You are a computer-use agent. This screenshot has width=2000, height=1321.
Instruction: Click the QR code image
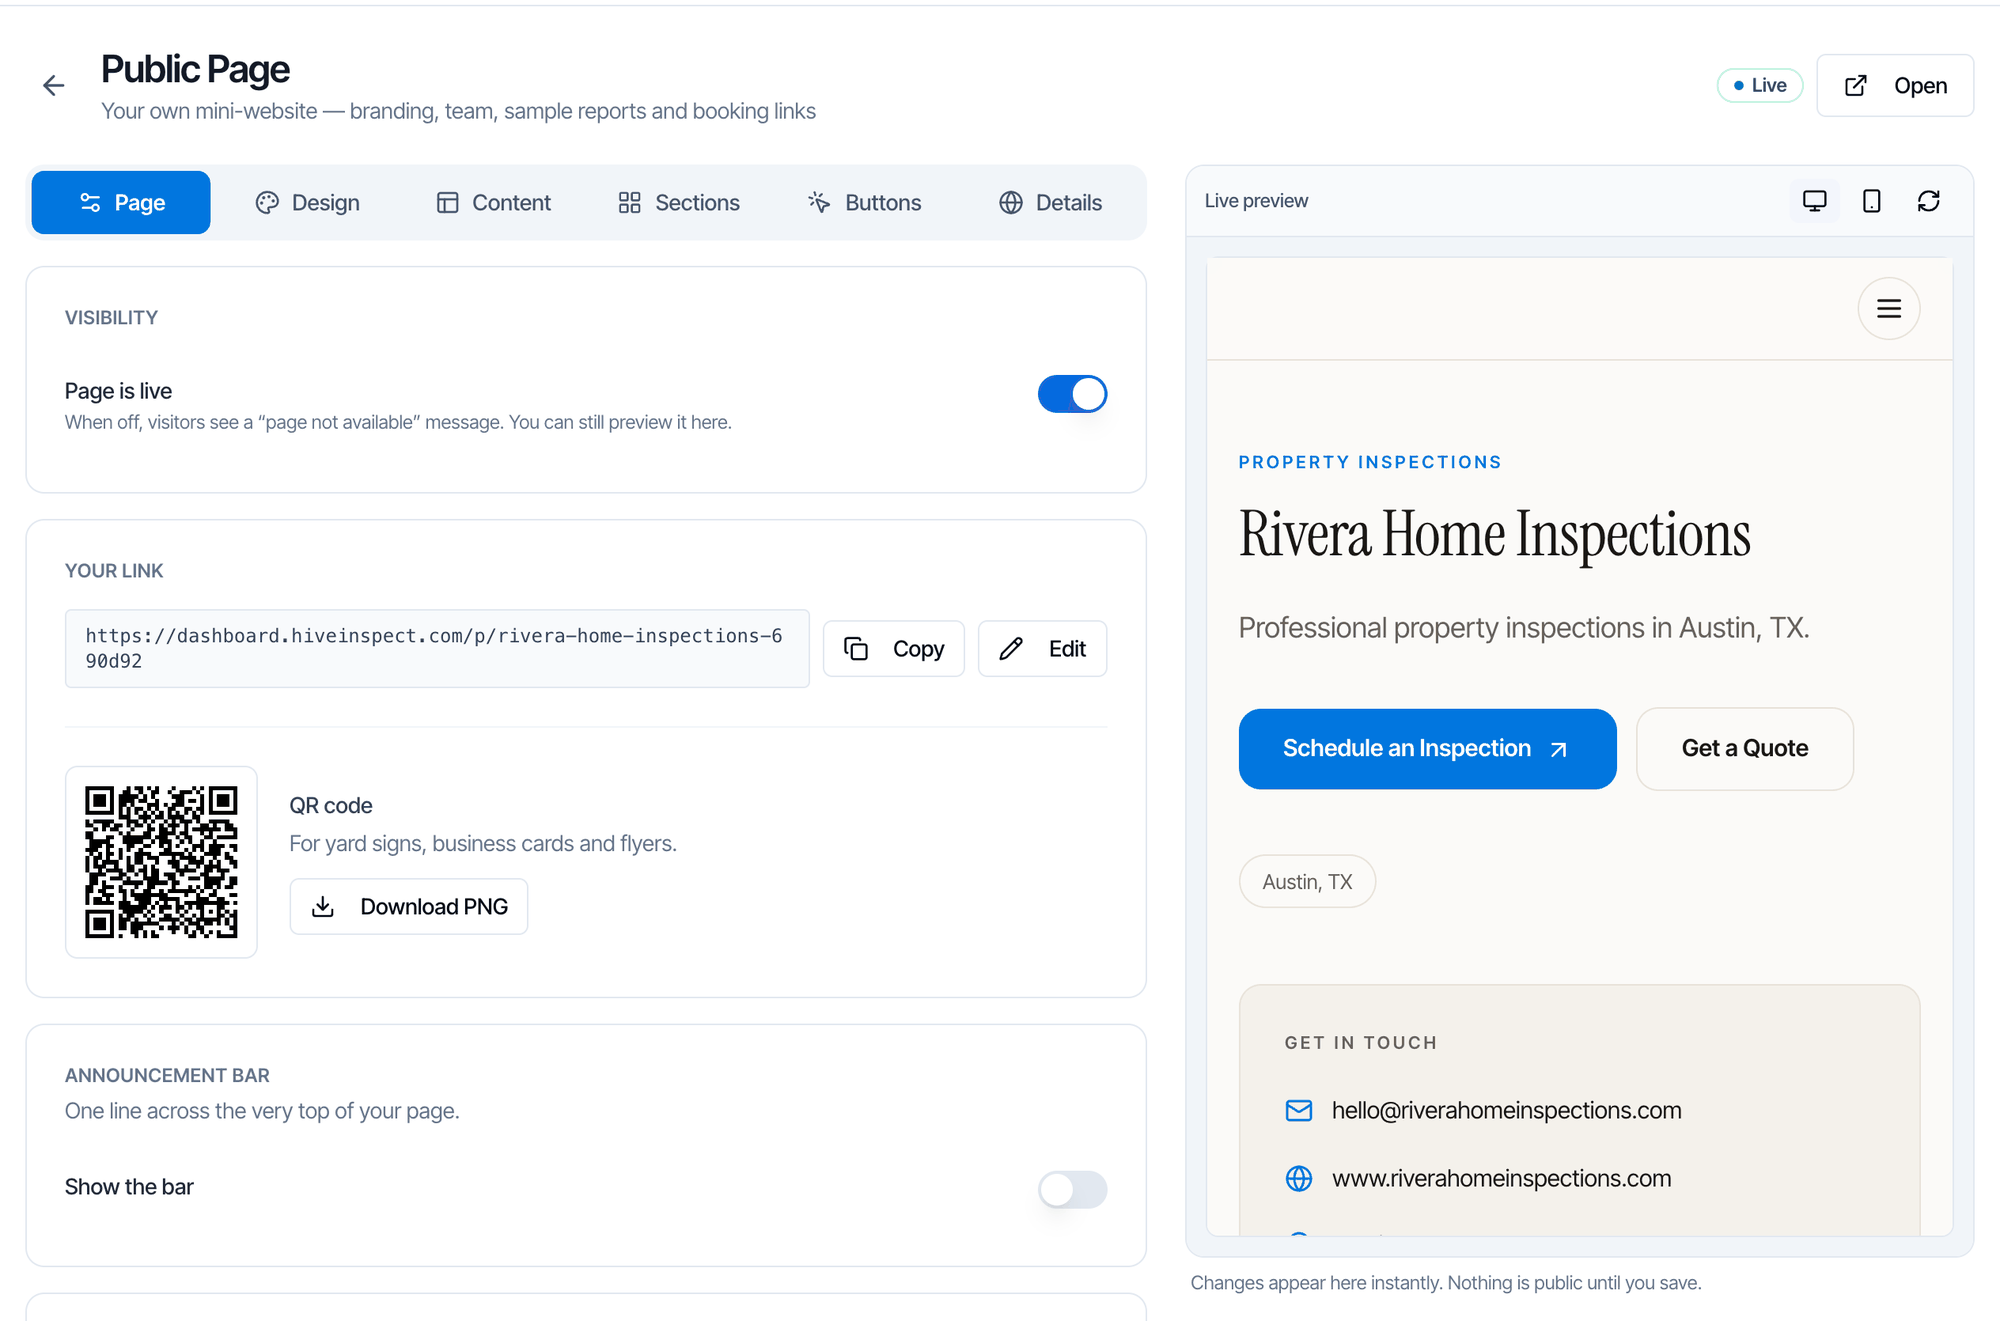click(161, 862)
